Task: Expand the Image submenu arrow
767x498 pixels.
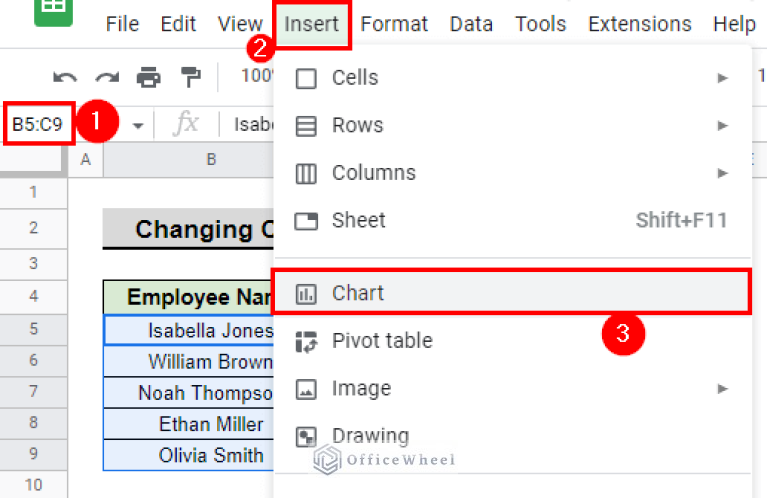Action: click(722, 389)
